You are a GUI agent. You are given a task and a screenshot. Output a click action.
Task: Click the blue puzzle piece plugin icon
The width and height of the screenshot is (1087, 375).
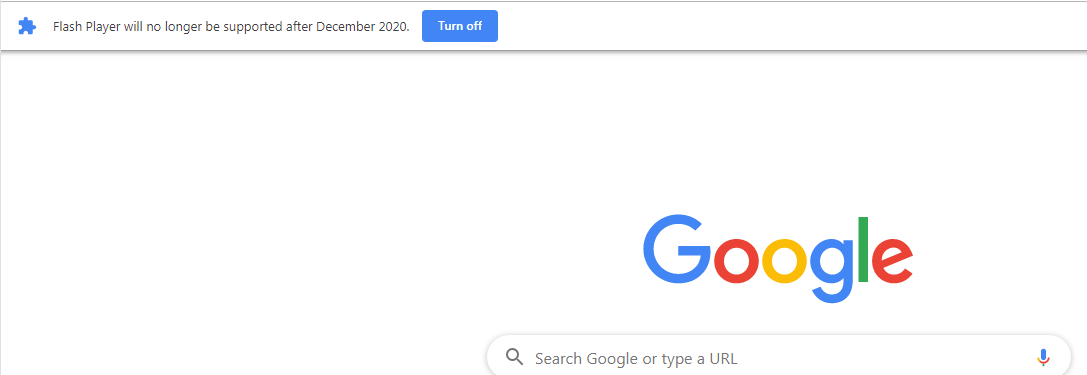pyautogui.click(x=26, y=26)
